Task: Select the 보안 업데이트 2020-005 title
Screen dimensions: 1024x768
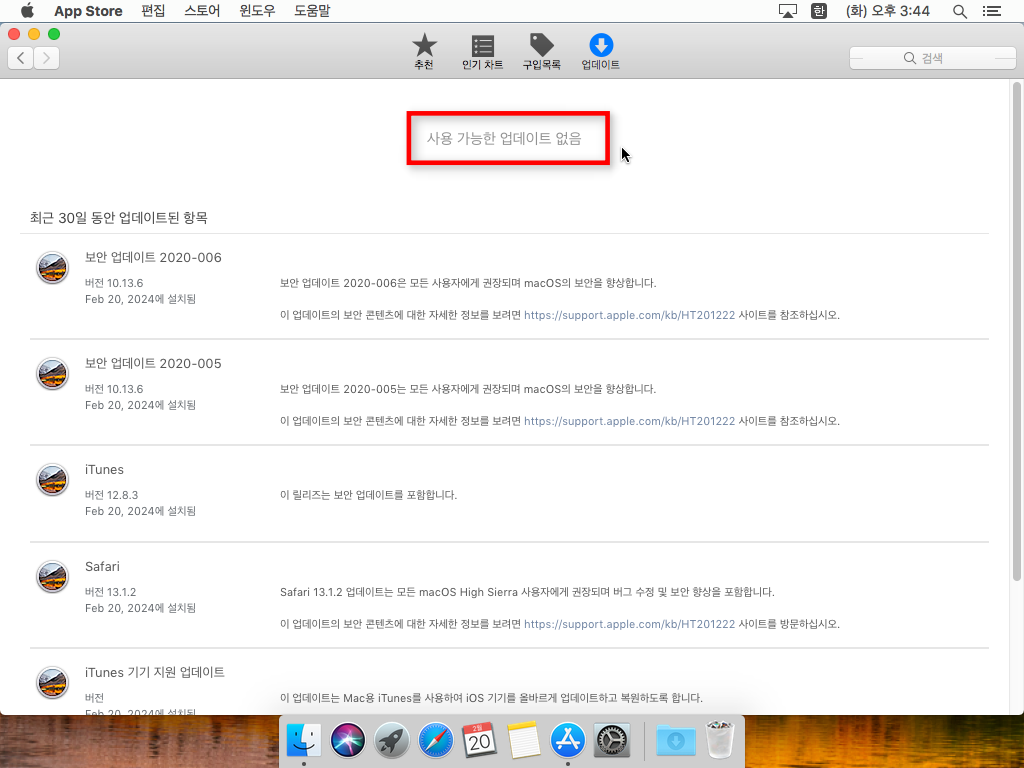Action: pos(153,363)
